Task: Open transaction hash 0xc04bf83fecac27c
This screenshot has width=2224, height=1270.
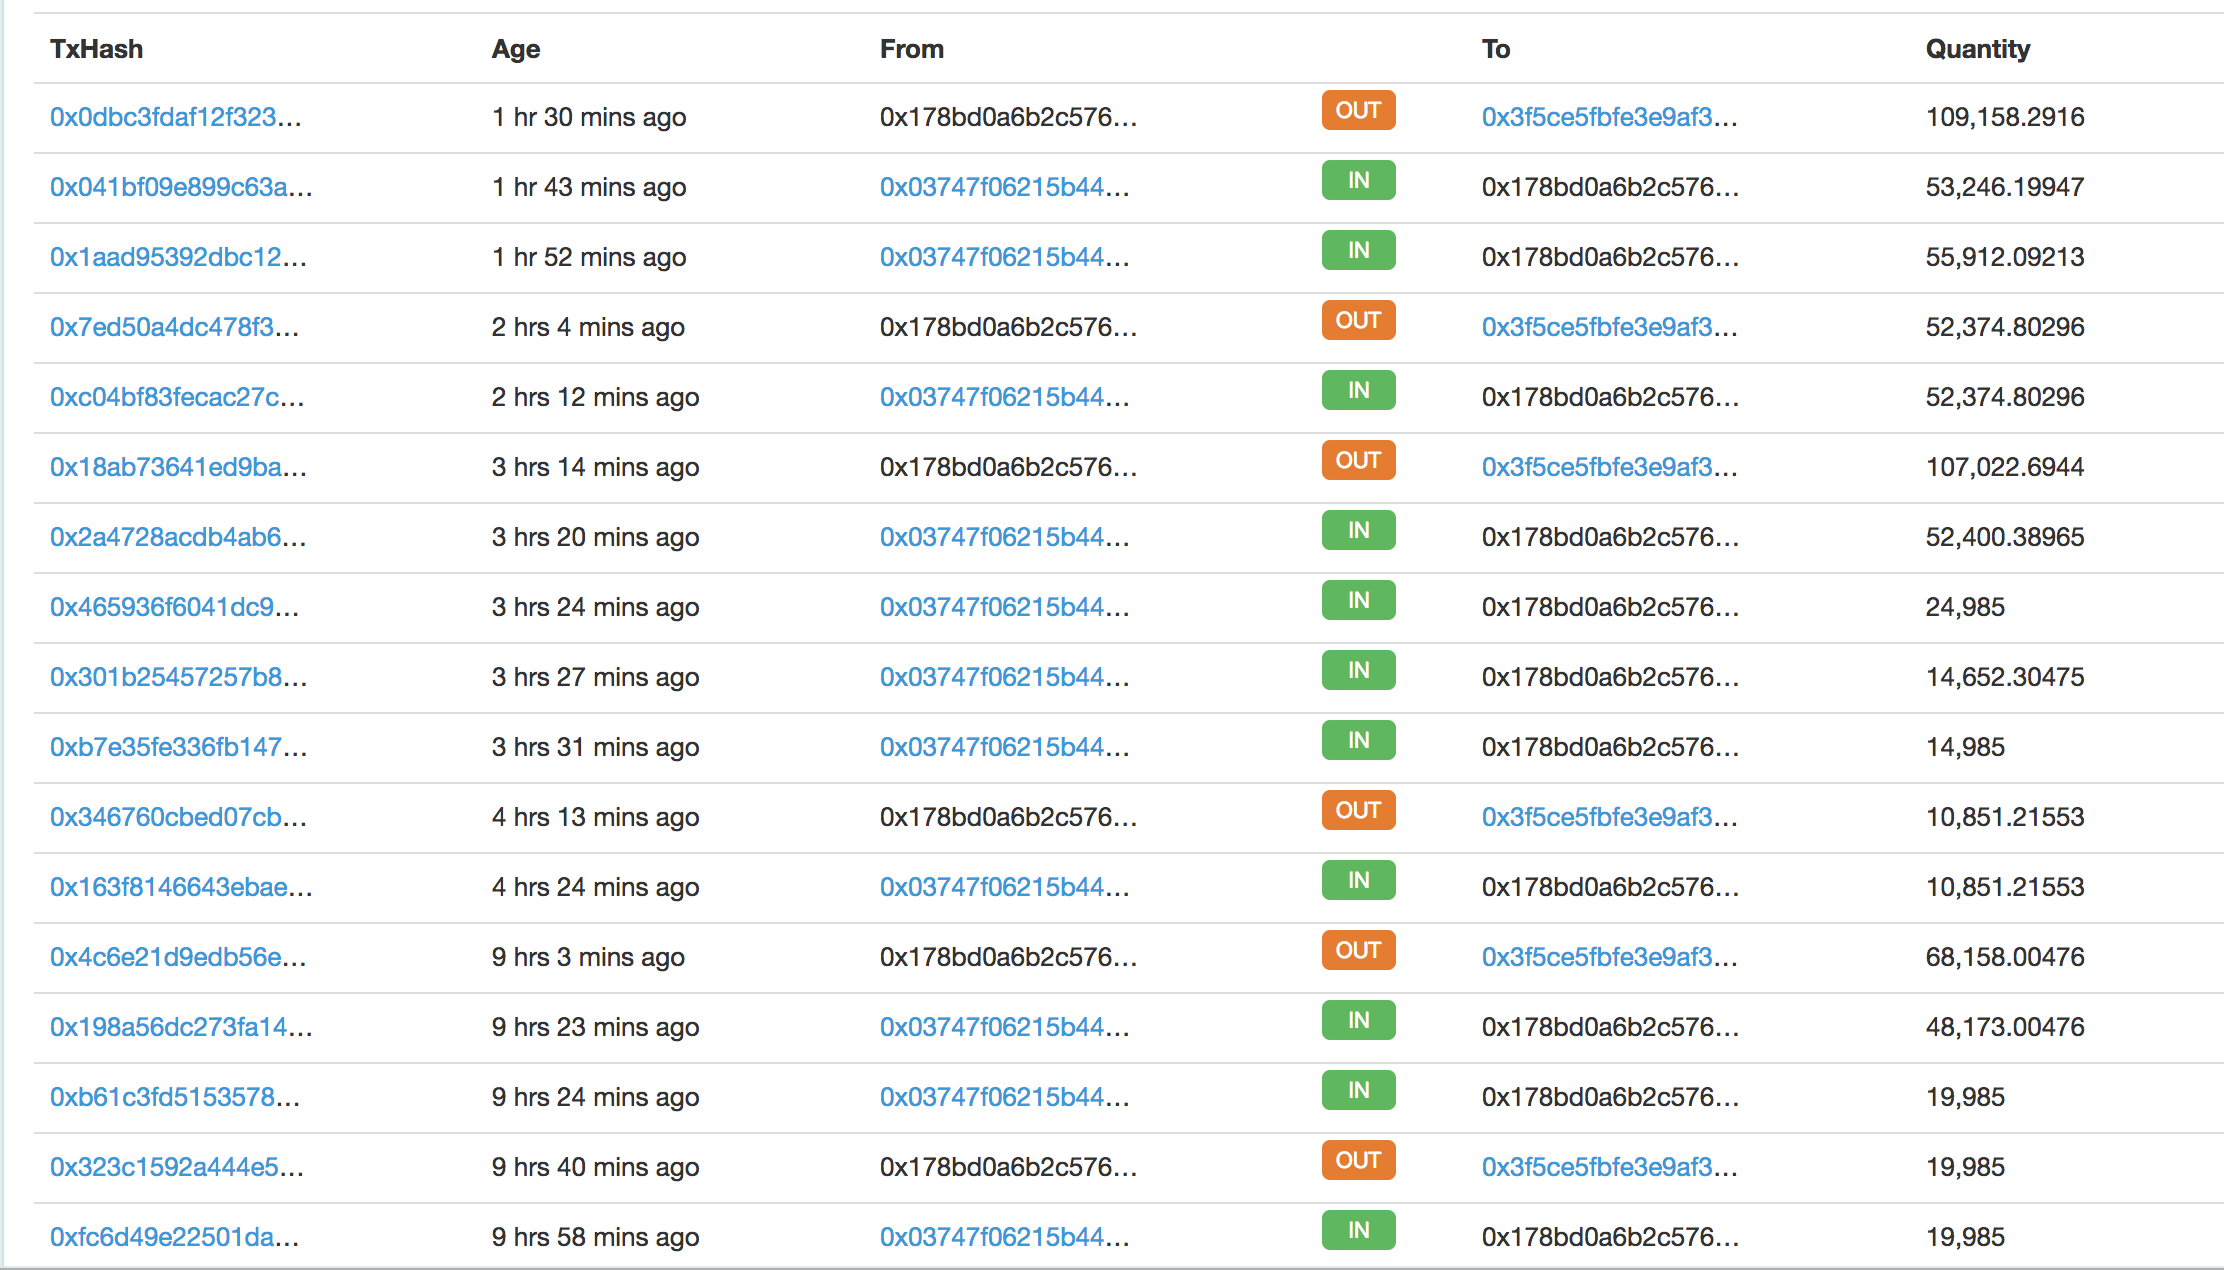Action: tap(177, 397)
